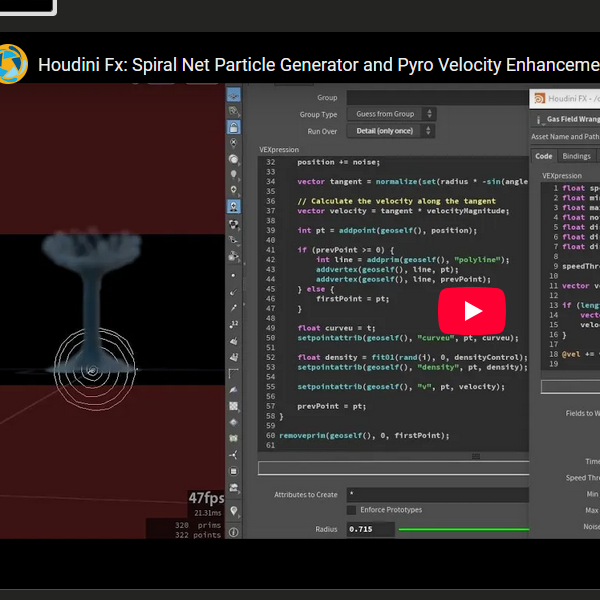
Task: Toggle the primitive hulls corner-bracket icon
Action: [x=233, y=373]
